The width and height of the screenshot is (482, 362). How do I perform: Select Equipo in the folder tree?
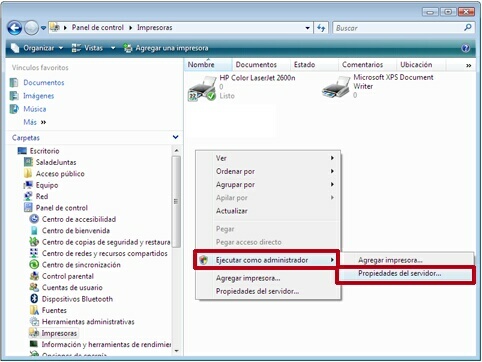(47, 185)
